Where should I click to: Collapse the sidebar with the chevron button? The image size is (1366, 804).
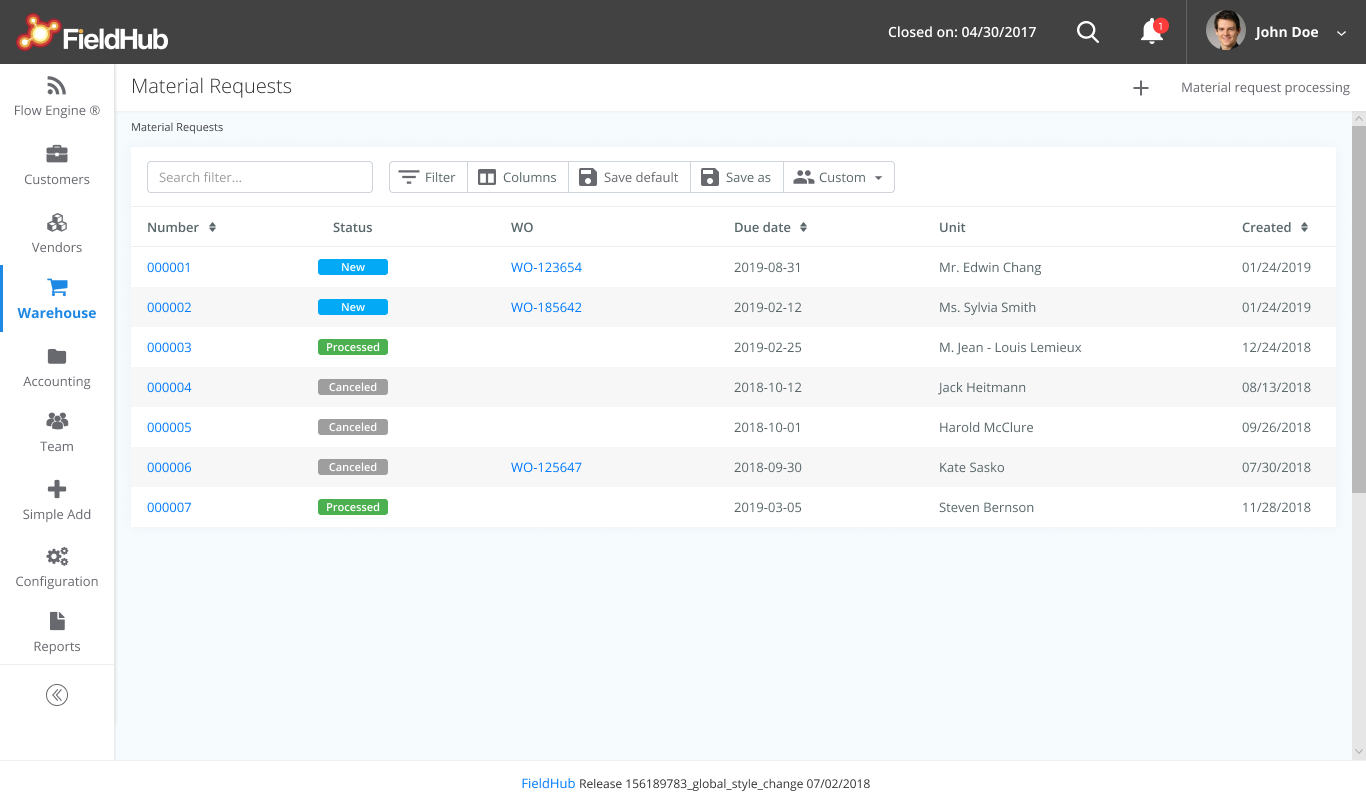56,694
